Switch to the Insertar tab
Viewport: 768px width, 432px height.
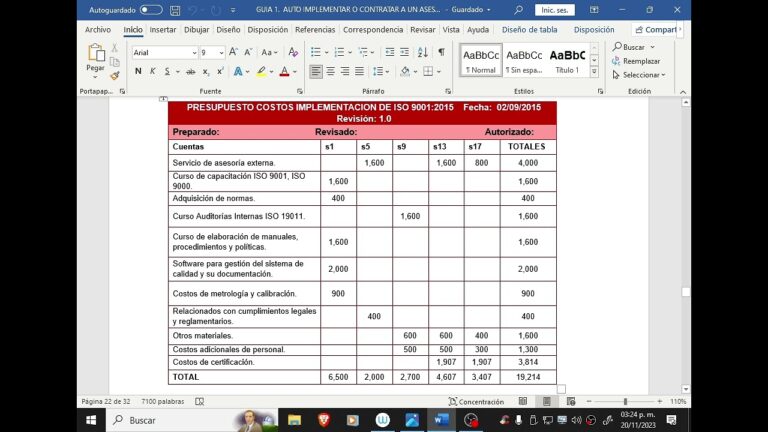[x=163, y=29]
